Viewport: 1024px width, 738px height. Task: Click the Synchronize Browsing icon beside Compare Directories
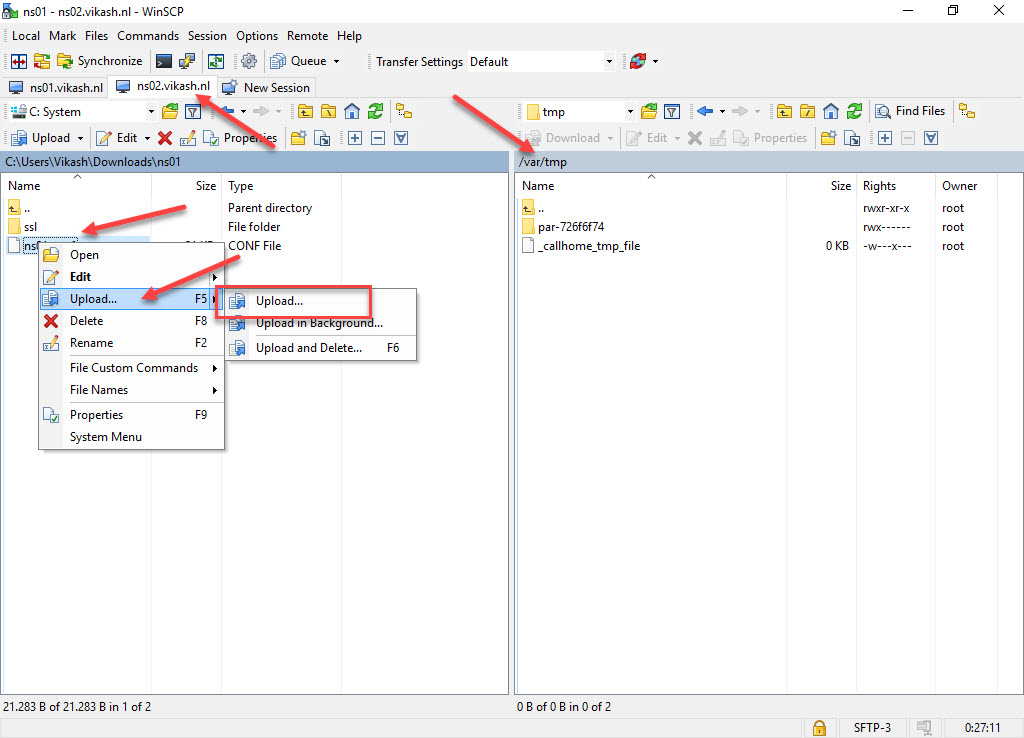pyautogui.click(x=42, y=61)
